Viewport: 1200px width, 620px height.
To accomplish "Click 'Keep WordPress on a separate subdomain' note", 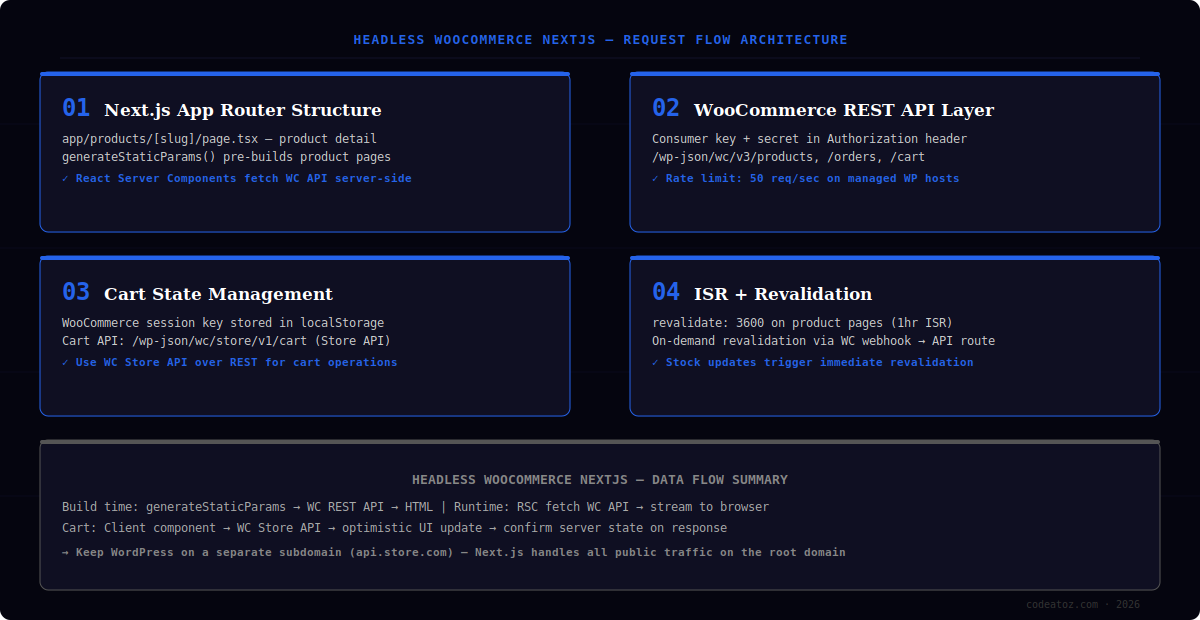I will [454, 552].
